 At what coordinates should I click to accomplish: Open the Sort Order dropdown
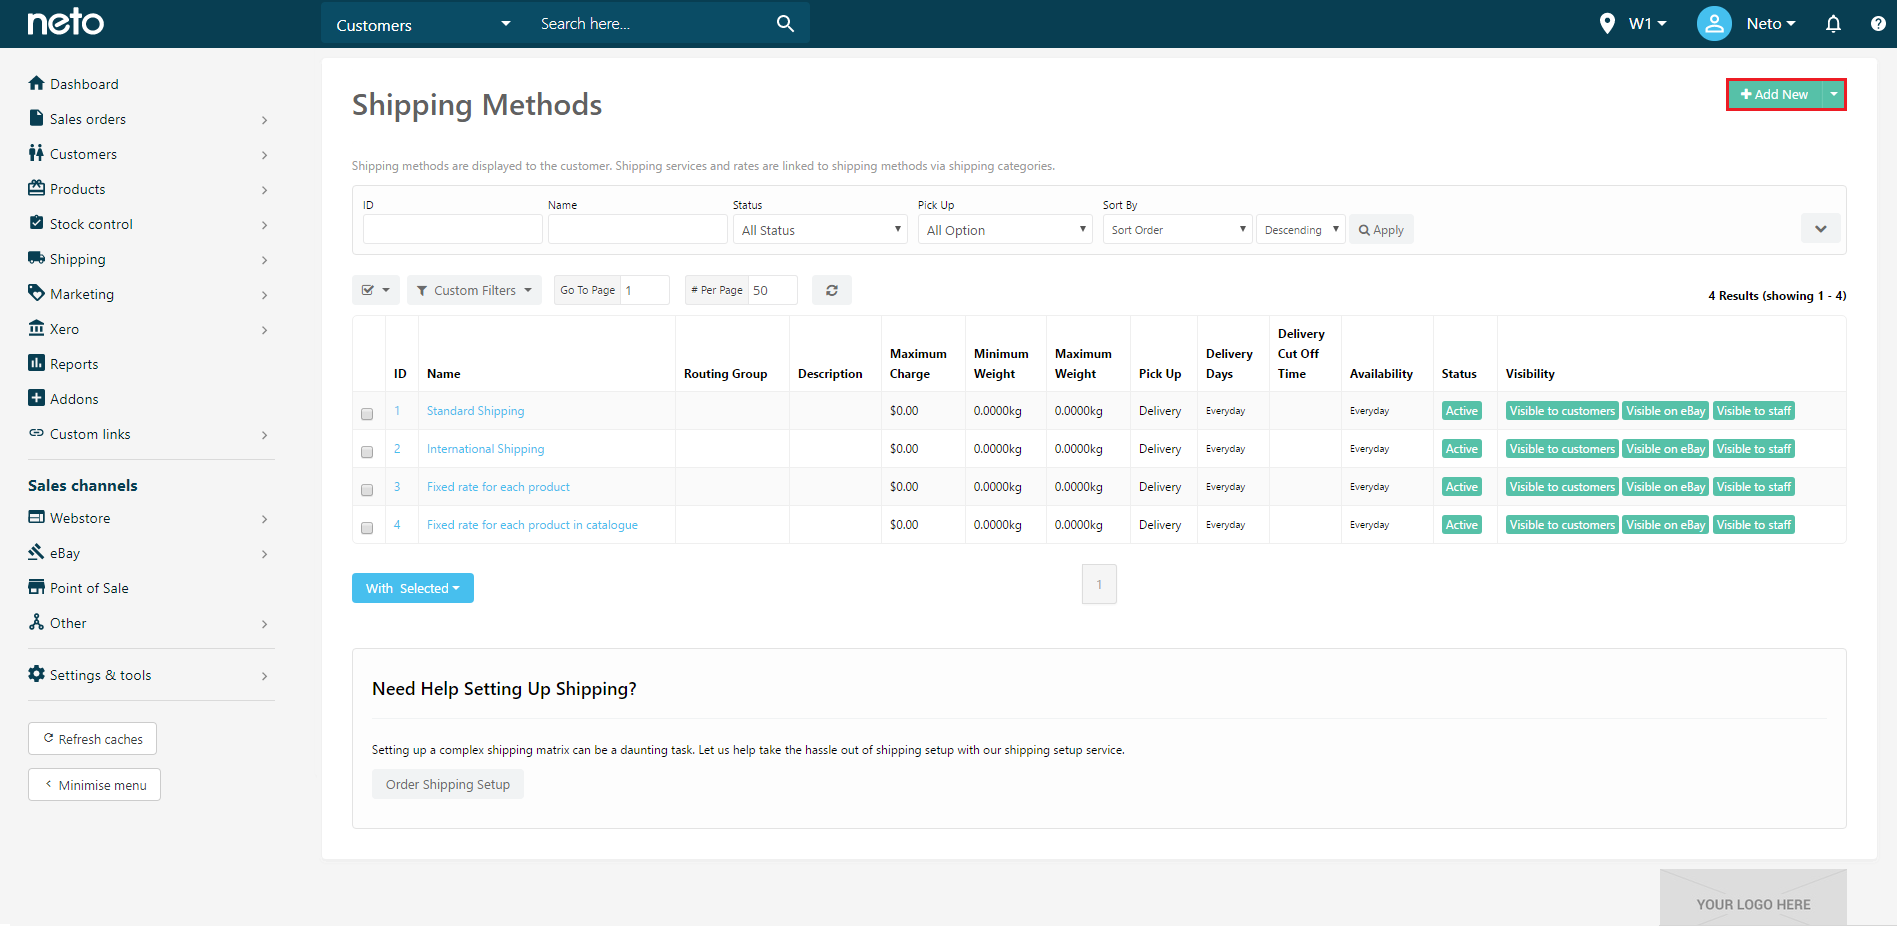click(x=1177, y=230)
